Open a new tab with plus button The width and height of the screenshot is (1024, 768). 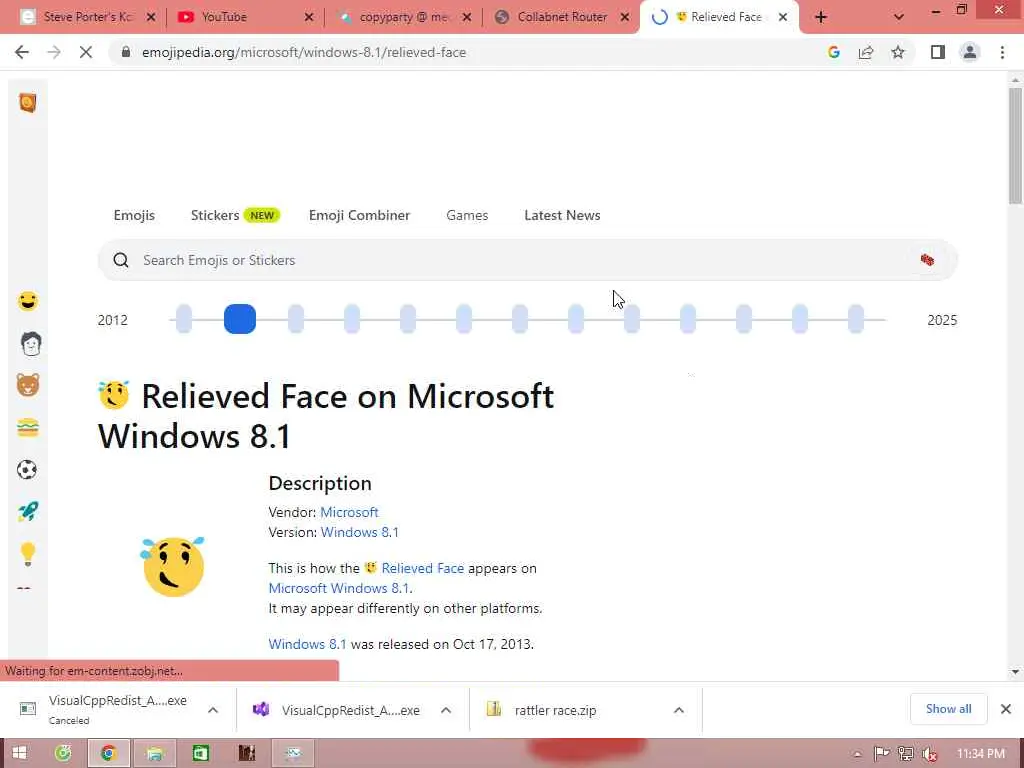pyautogui.click(x=821, y=17)
